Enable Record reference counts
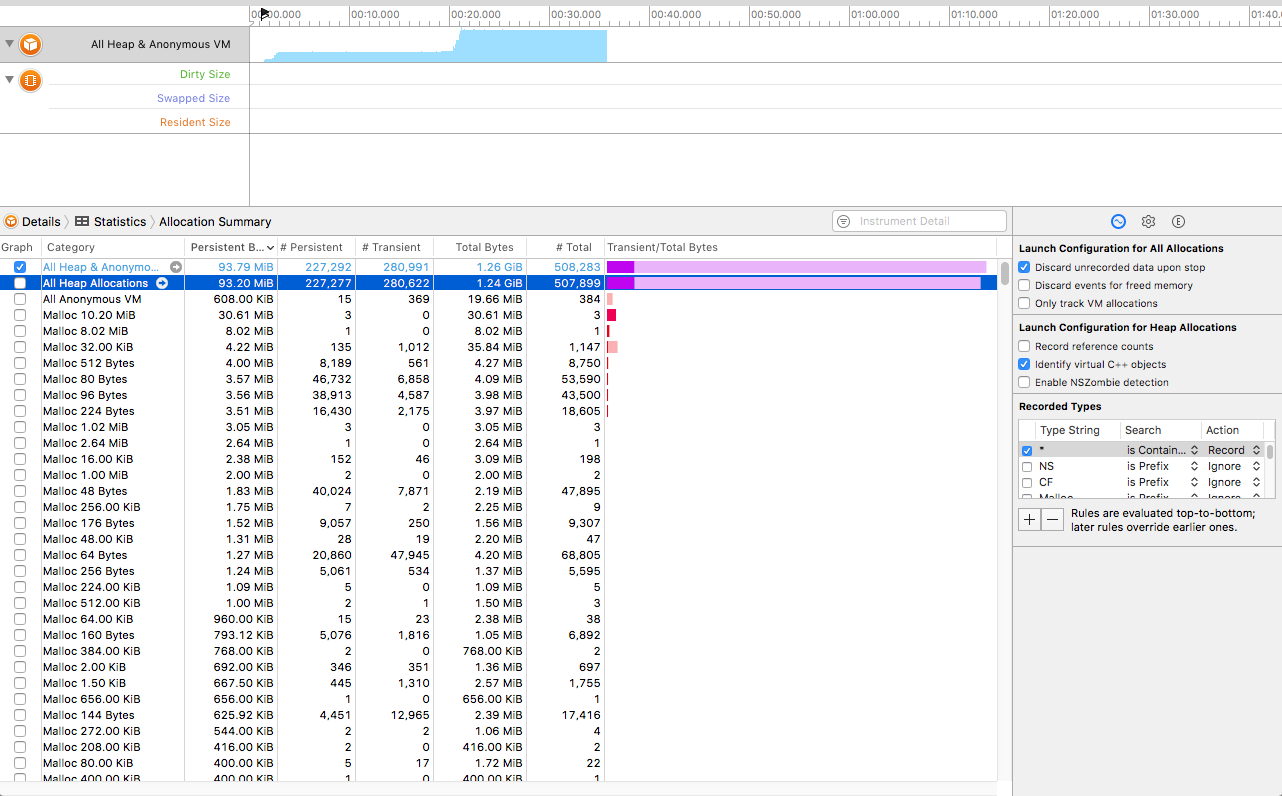Screen dimensions: 1282x796 [x=1024, y=346]
